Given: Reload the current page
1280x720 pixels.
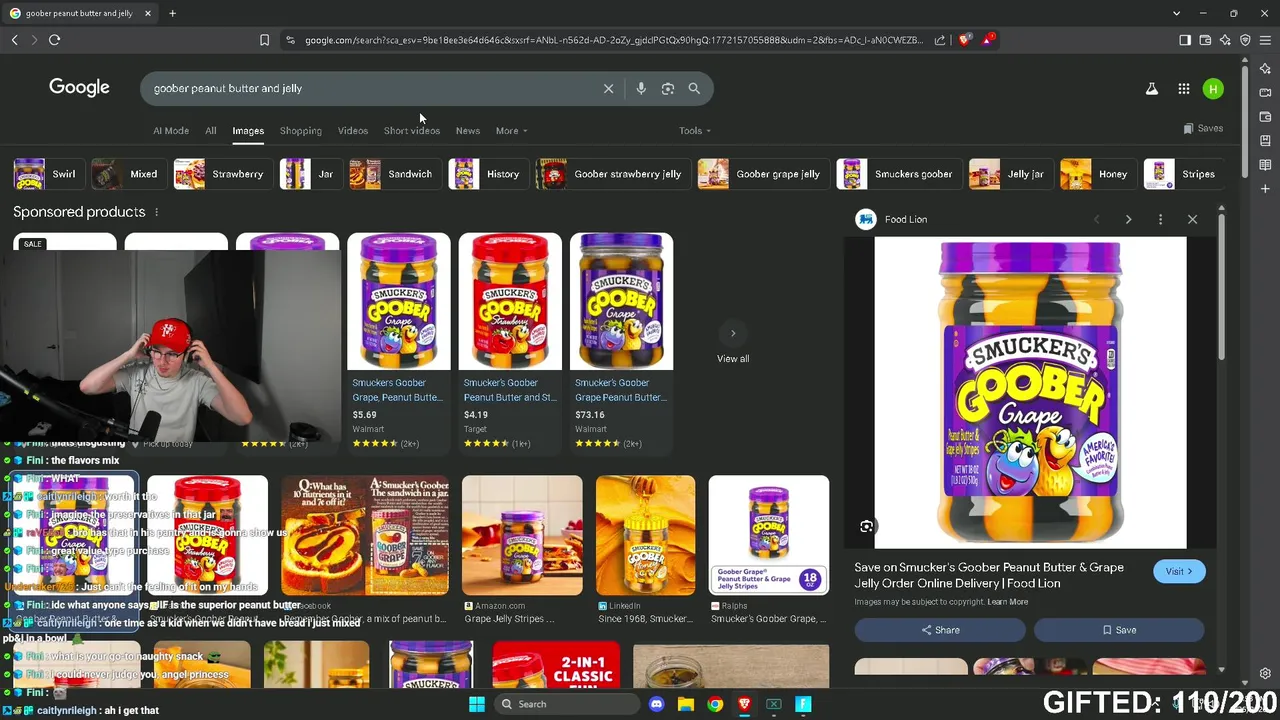Looking at the screenshot, I should (54, 40).
